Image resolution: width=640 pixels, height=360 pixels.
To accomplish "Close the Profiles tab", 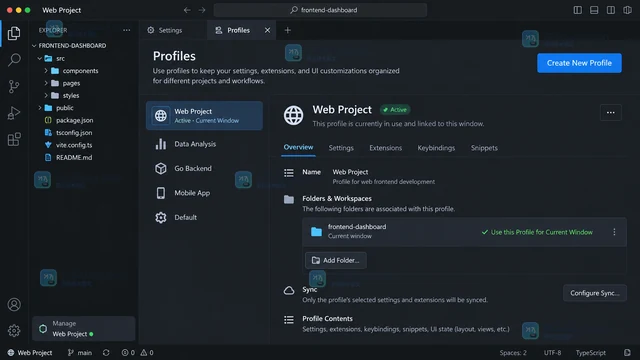I will click(x=267, y=30).
